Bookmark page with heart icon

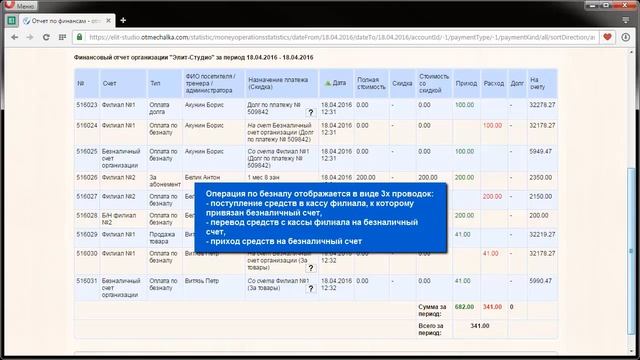pyautogui.click(x=607, y=37)
